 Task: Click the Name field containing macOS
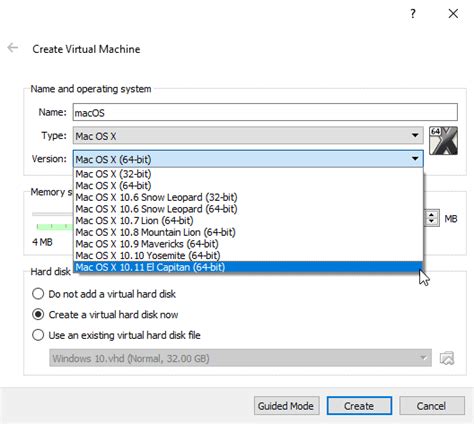tap(265, 112)
